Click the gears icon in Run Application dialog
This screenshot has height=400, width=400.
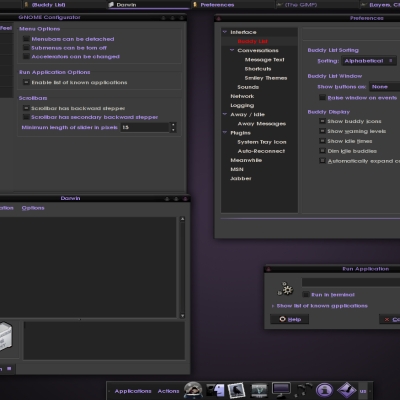[x=285, y=289]
